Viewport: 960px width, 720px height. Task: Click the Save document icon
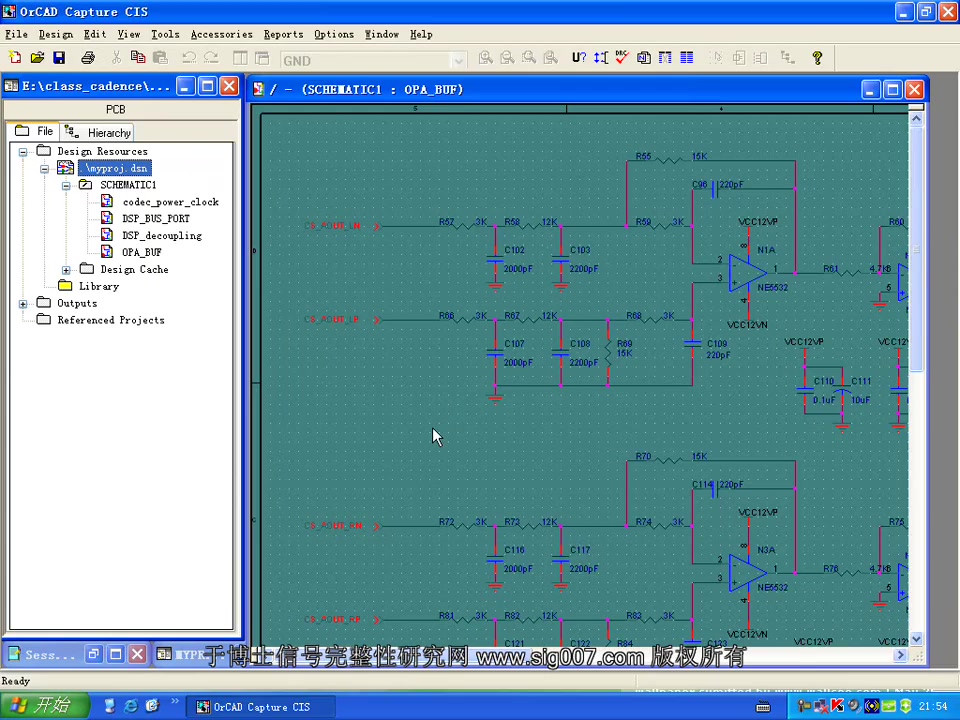pos(59,58)
